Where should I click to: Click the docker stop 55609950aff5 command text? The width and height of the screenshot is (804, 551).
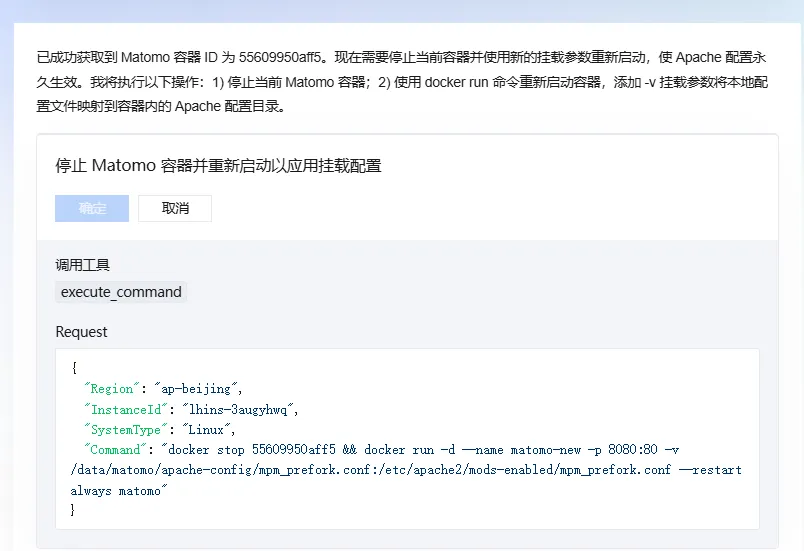click(252, 450)
